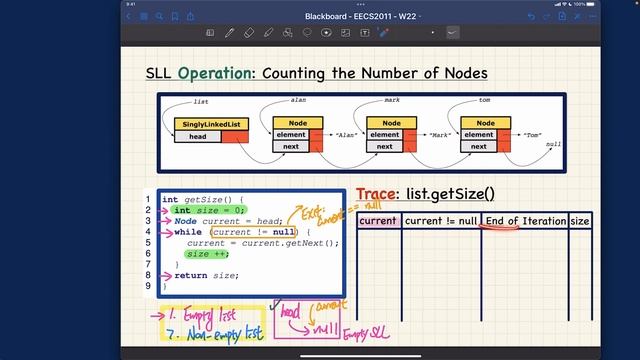Image resolution: width=640 pixels, height=360 pixels.
Task: Click the 'End of Iteration' column header
Action: tap(526, 221)
